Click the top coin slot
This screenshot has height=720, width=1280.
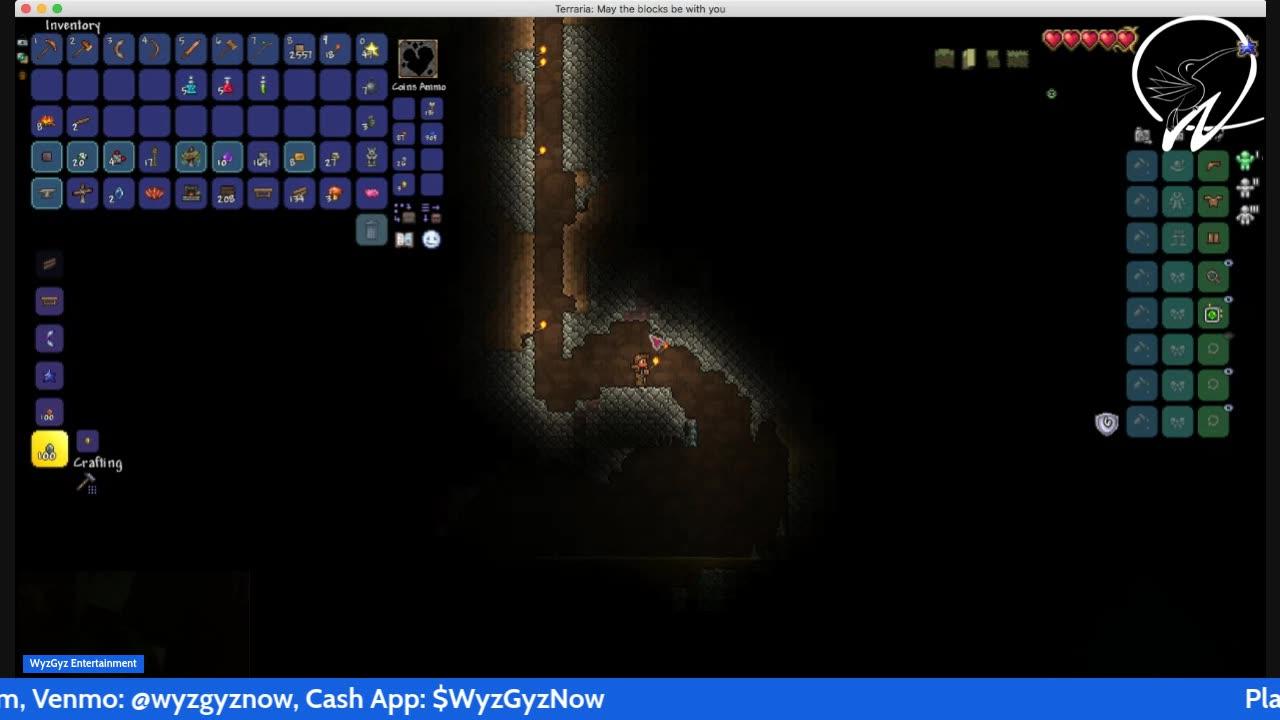click(x=403, y=108)
